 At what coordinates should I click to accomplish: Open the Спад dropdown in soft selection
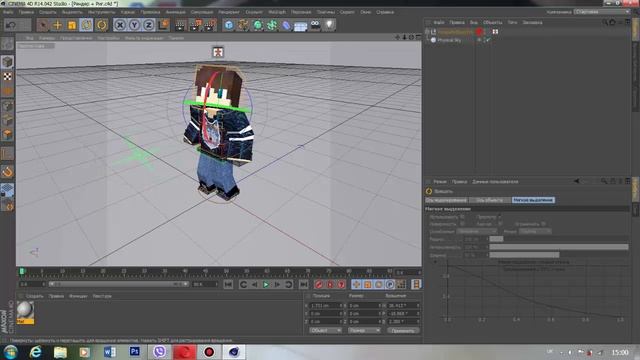[x=476, y=231]
